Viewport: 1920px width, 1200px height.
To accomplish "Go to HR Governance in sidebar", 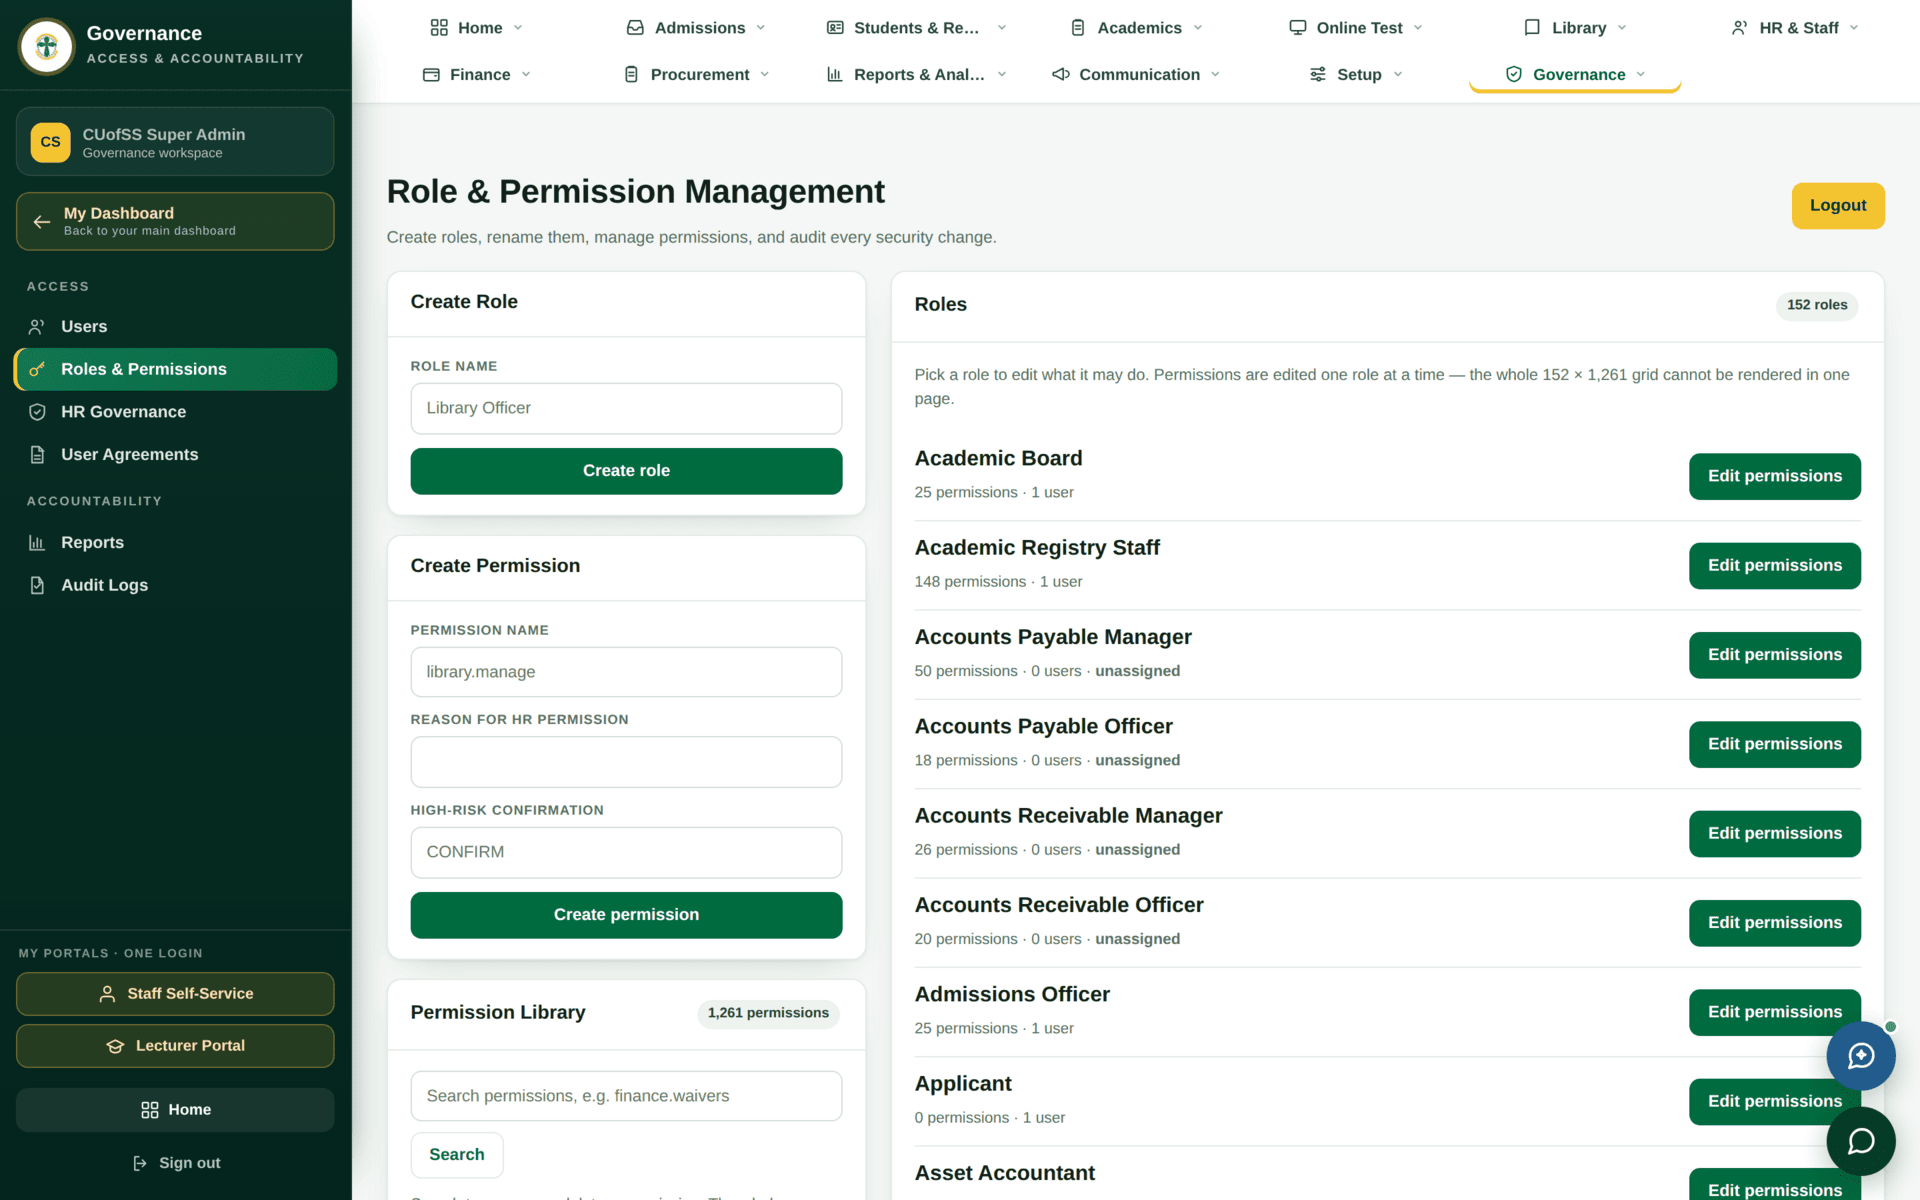I will (x=175, y=412).
